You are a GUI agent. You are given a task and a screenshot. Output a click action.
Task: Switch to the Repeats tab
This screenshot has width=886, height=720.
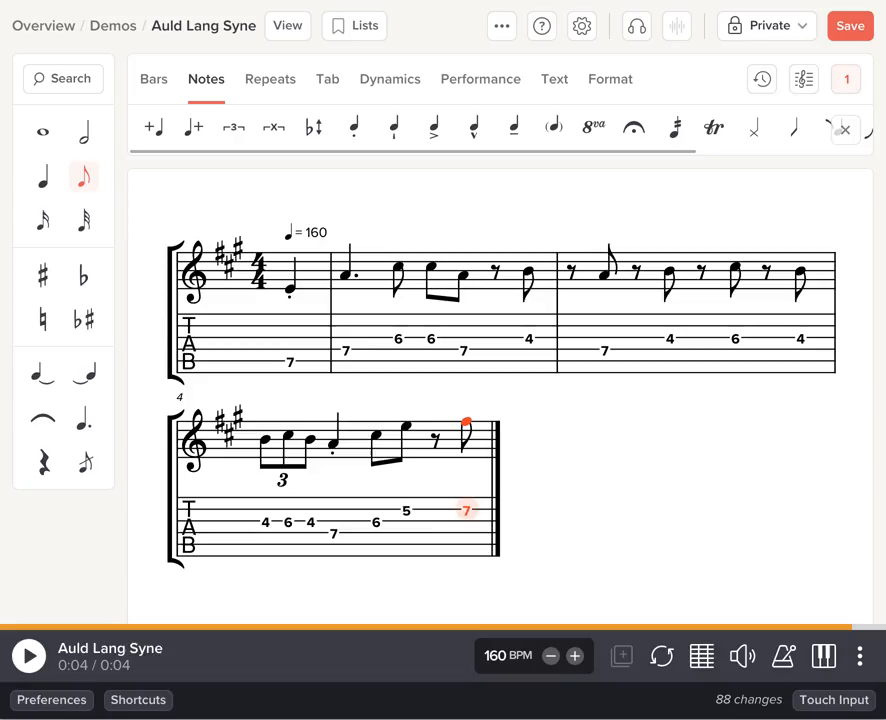270,79
